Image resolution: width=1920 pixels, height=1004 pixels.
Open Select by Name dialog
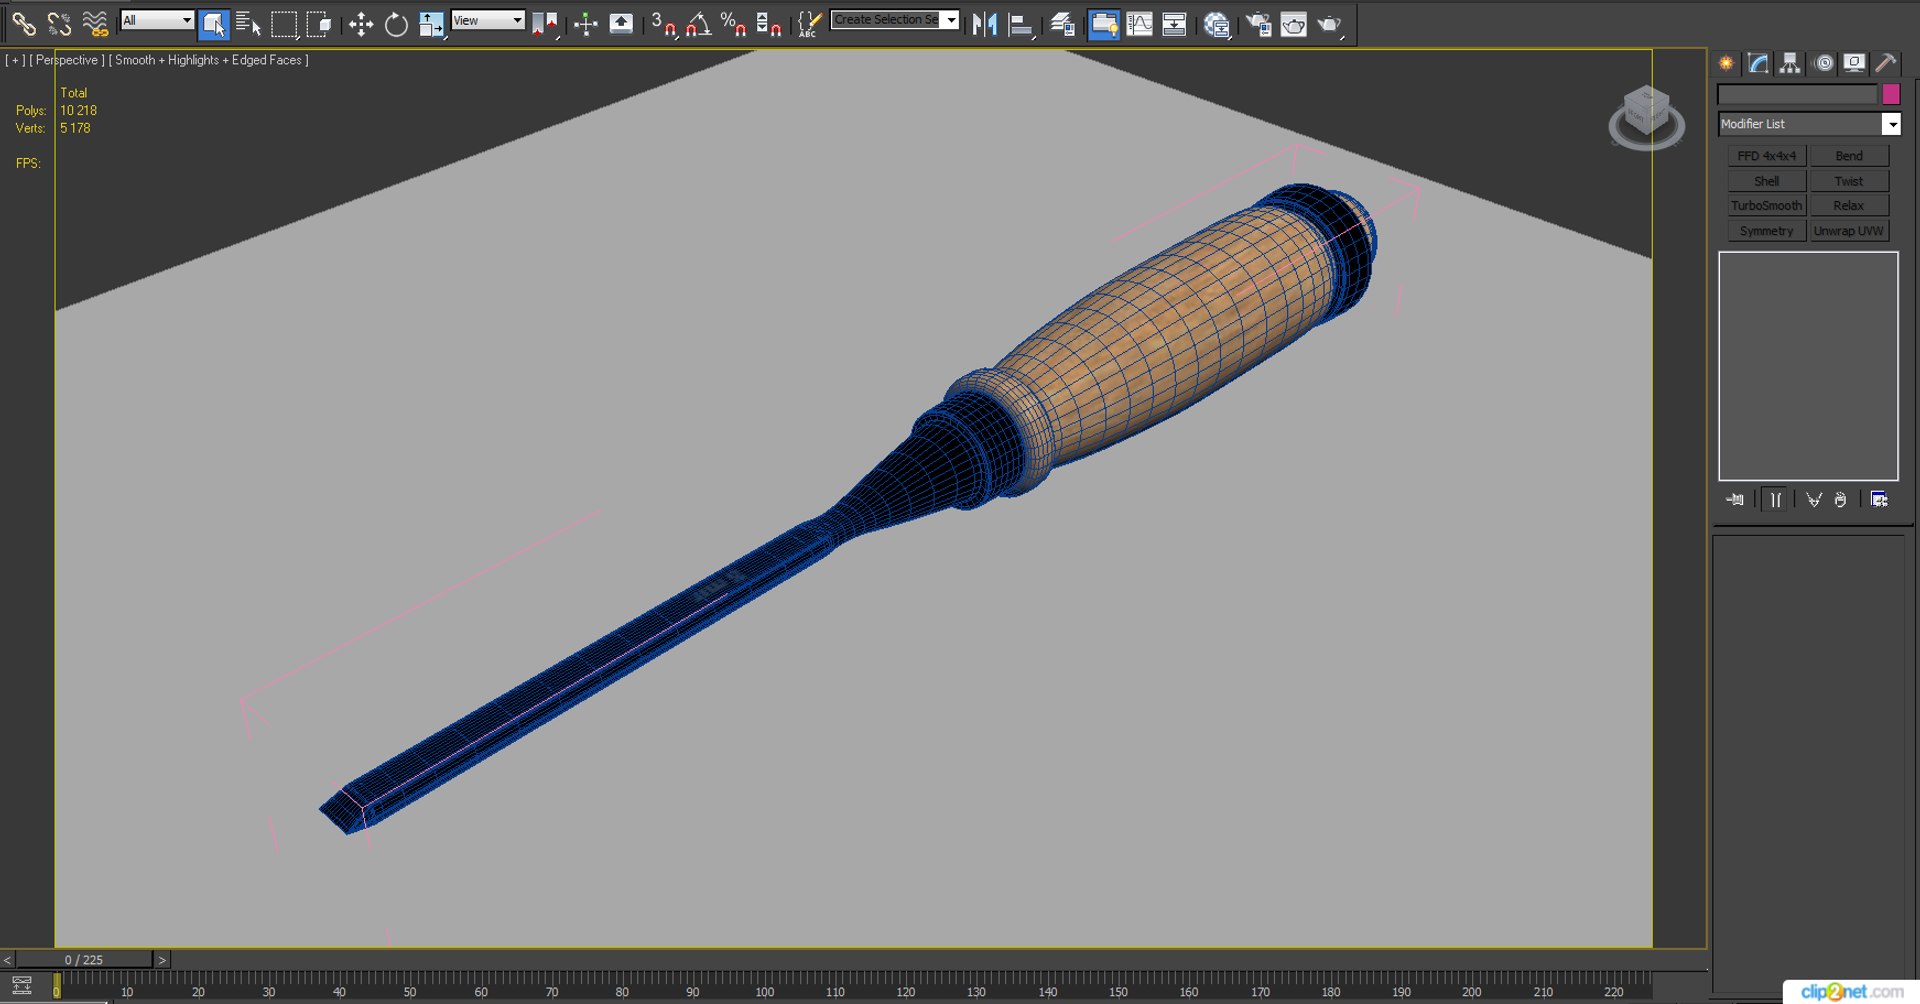tap(248, 24)
